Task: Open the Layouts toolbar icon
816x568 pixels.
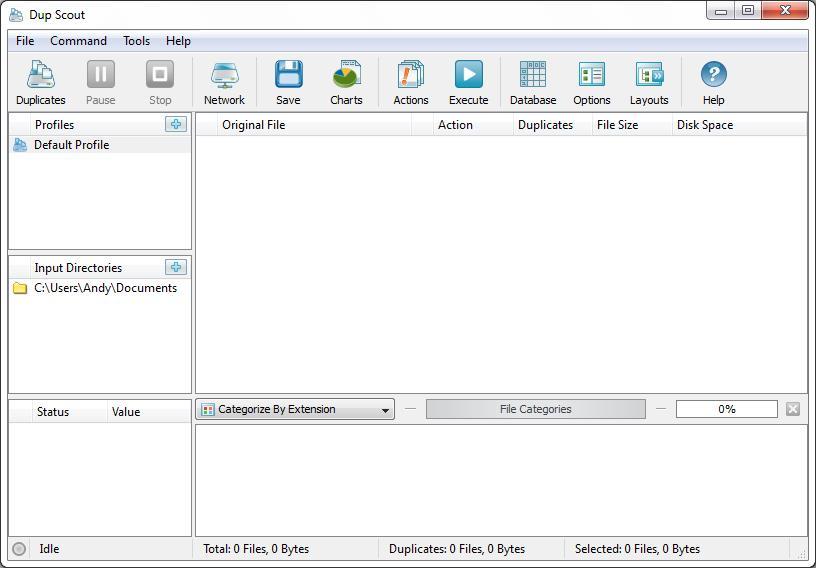Action: coord(649,83)
